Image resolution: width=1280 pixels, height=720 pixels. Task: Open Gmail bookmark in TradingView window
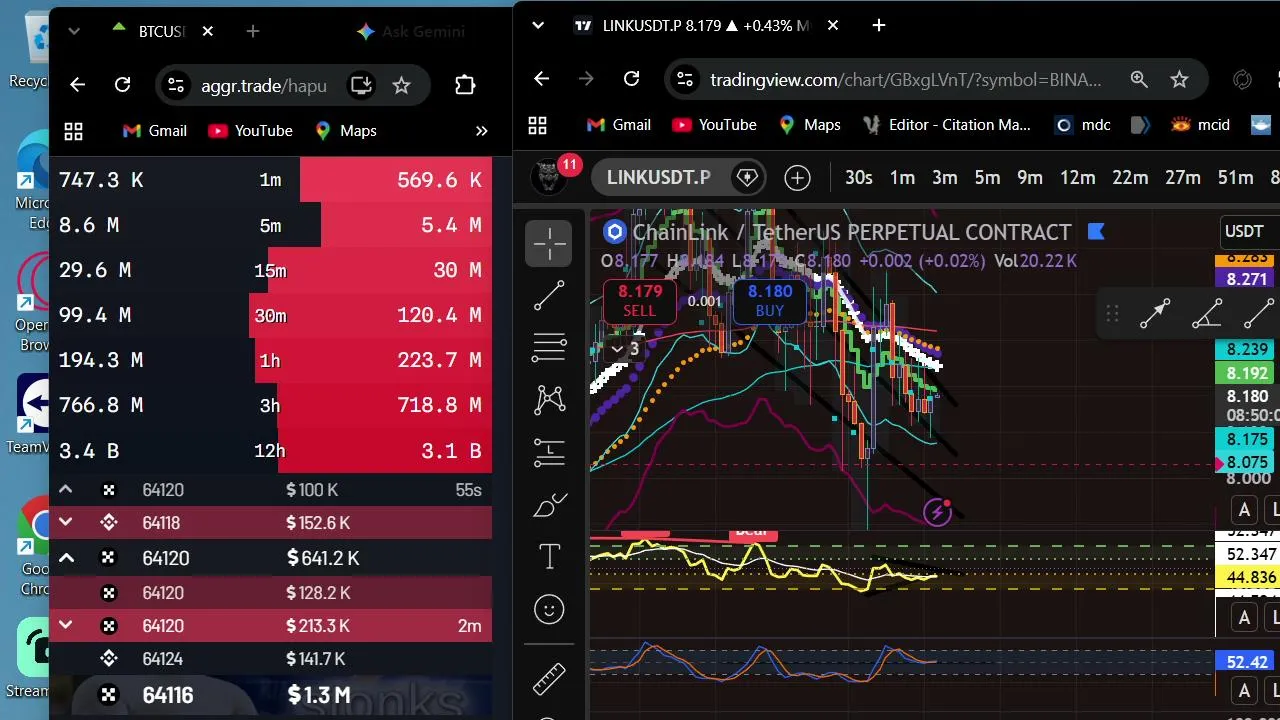[619, 125]
